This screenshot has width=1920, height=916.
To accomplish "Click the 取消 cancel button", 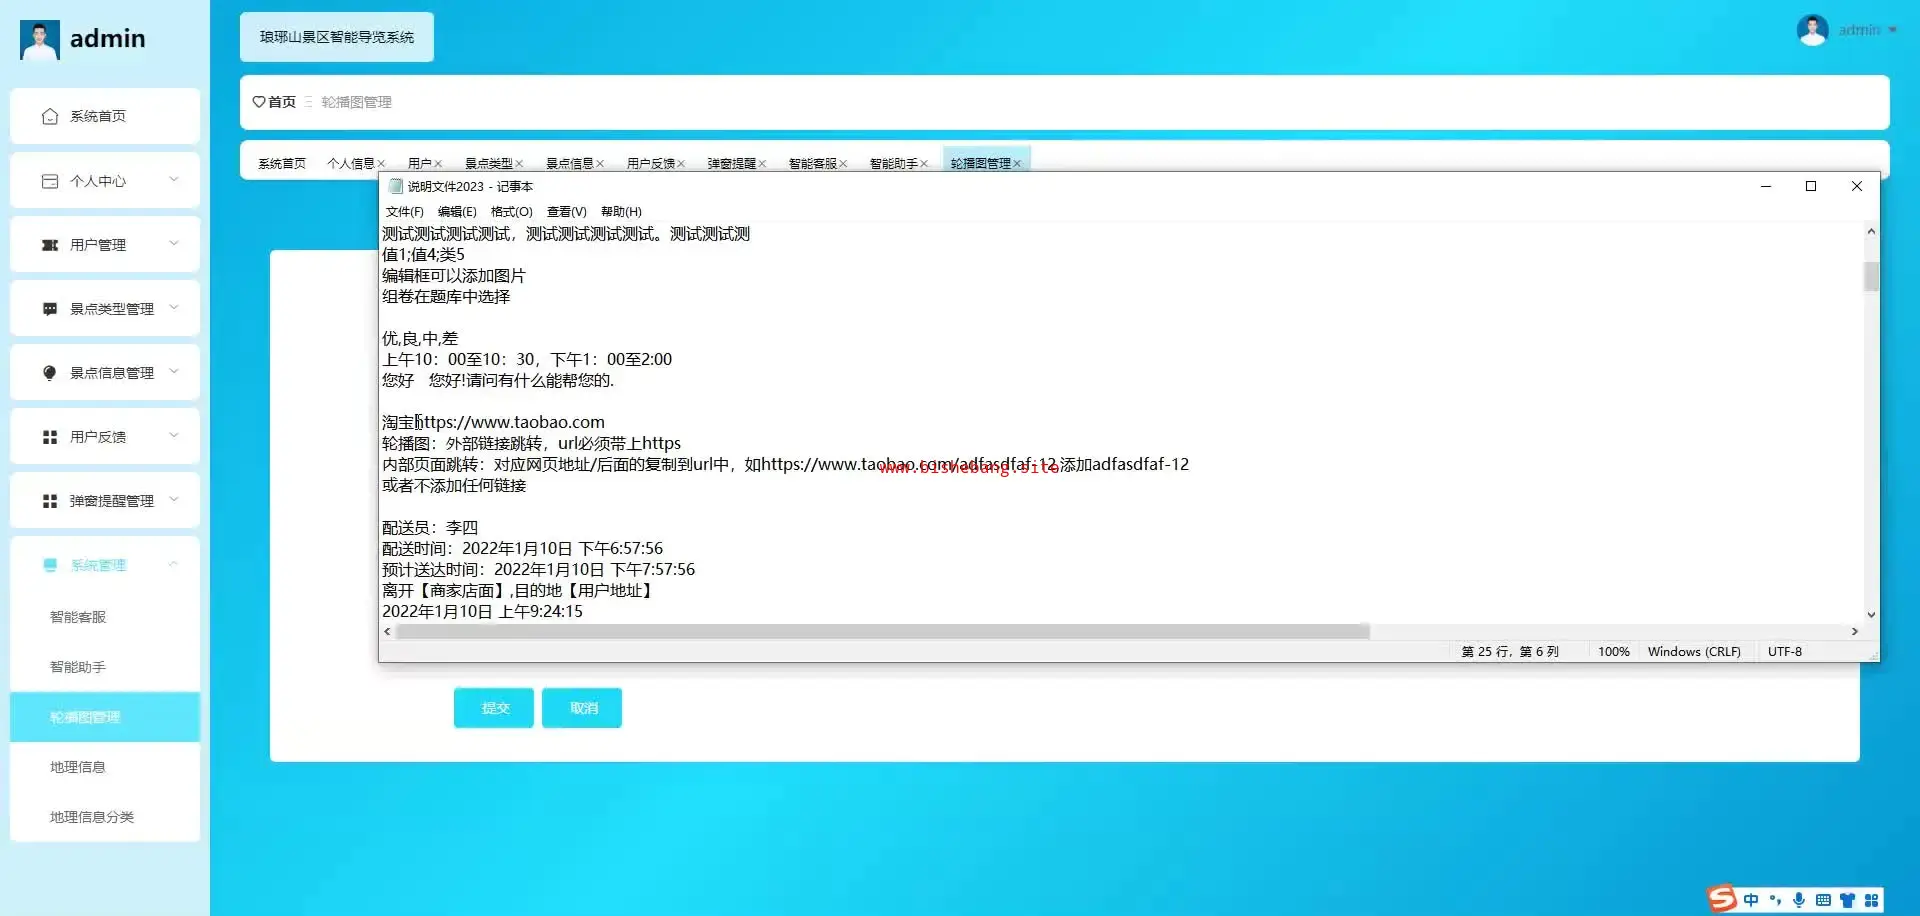I will (x=582, y=708).
